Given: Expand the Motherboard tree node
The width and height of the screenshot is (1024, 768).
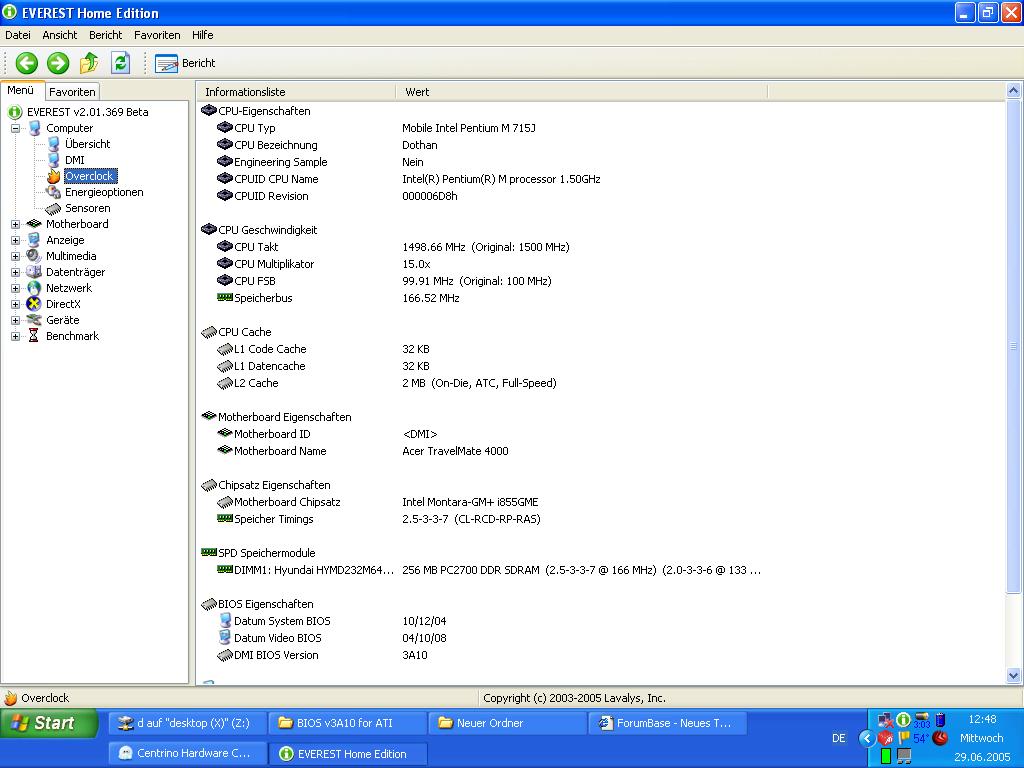Looking at the screenshot, I should [16, 225].
